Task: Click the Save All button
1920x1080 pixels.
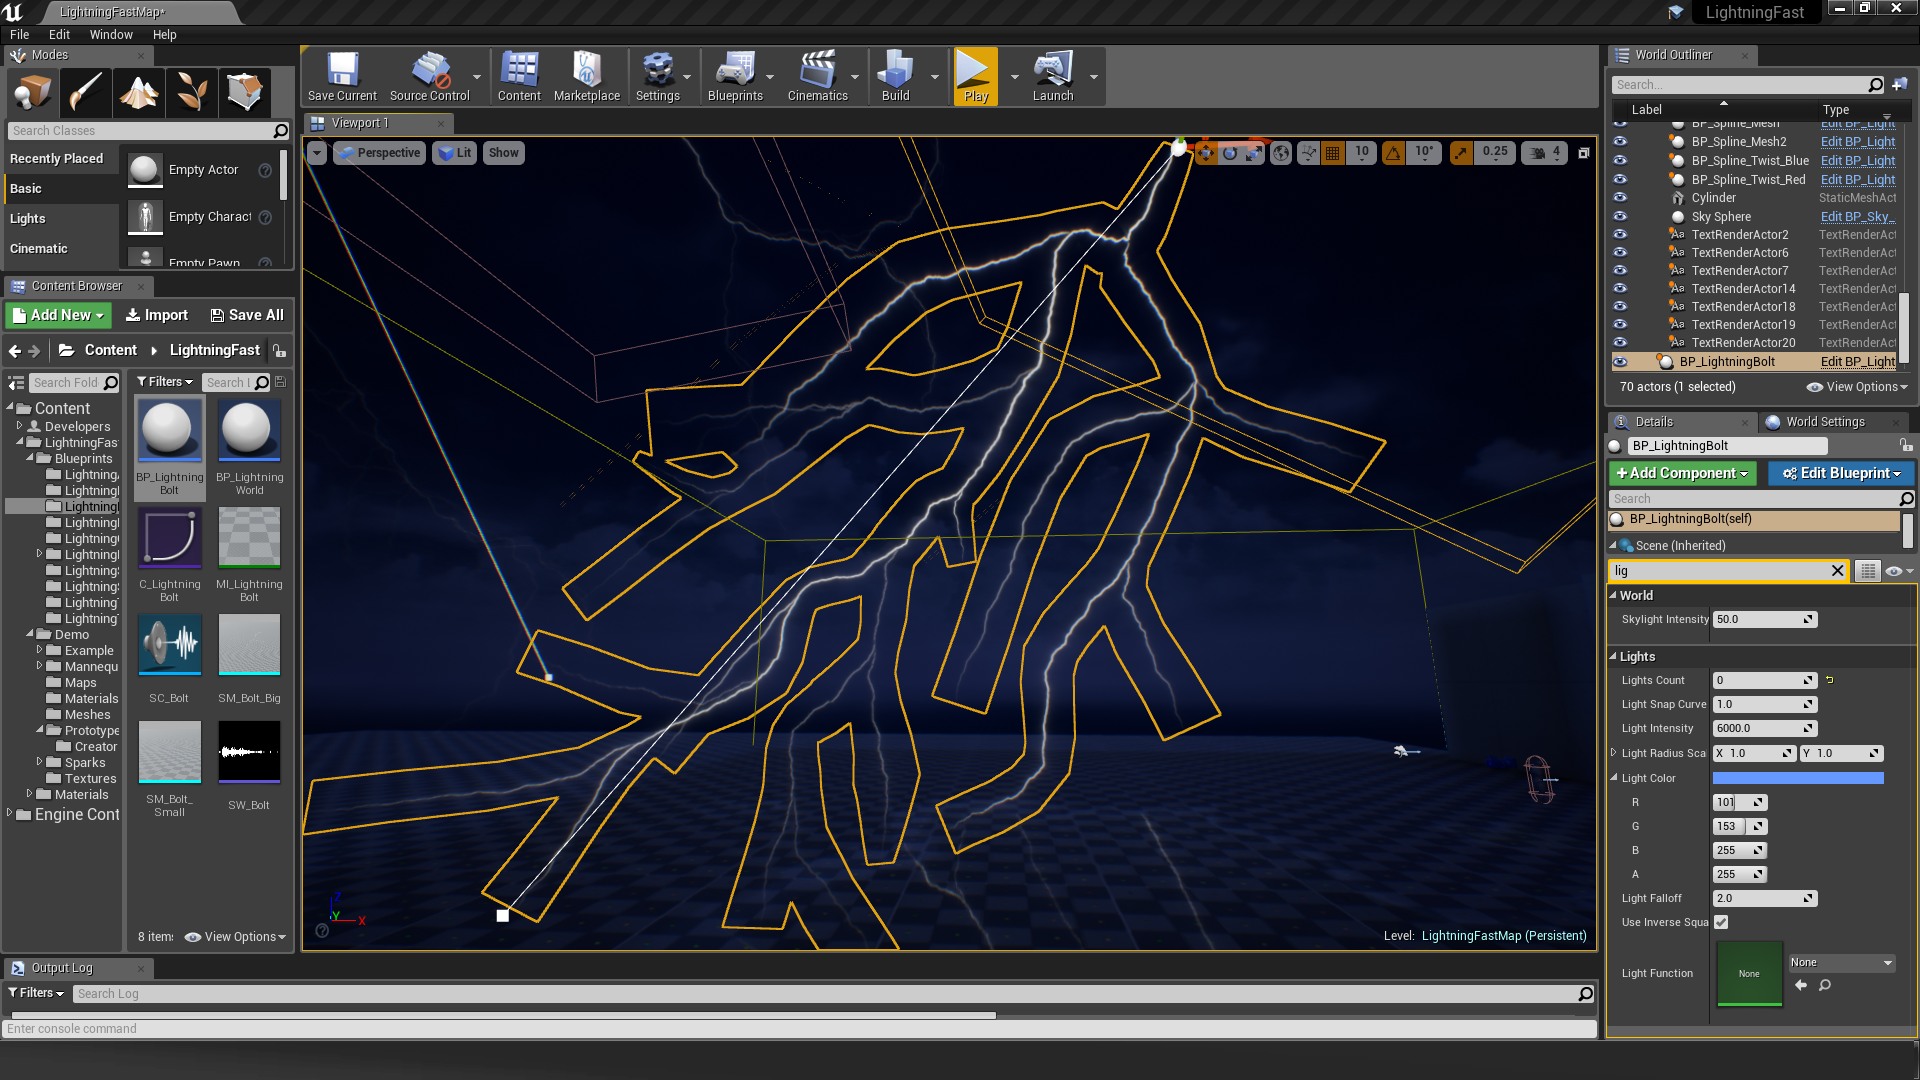Action: pos(247,315)
